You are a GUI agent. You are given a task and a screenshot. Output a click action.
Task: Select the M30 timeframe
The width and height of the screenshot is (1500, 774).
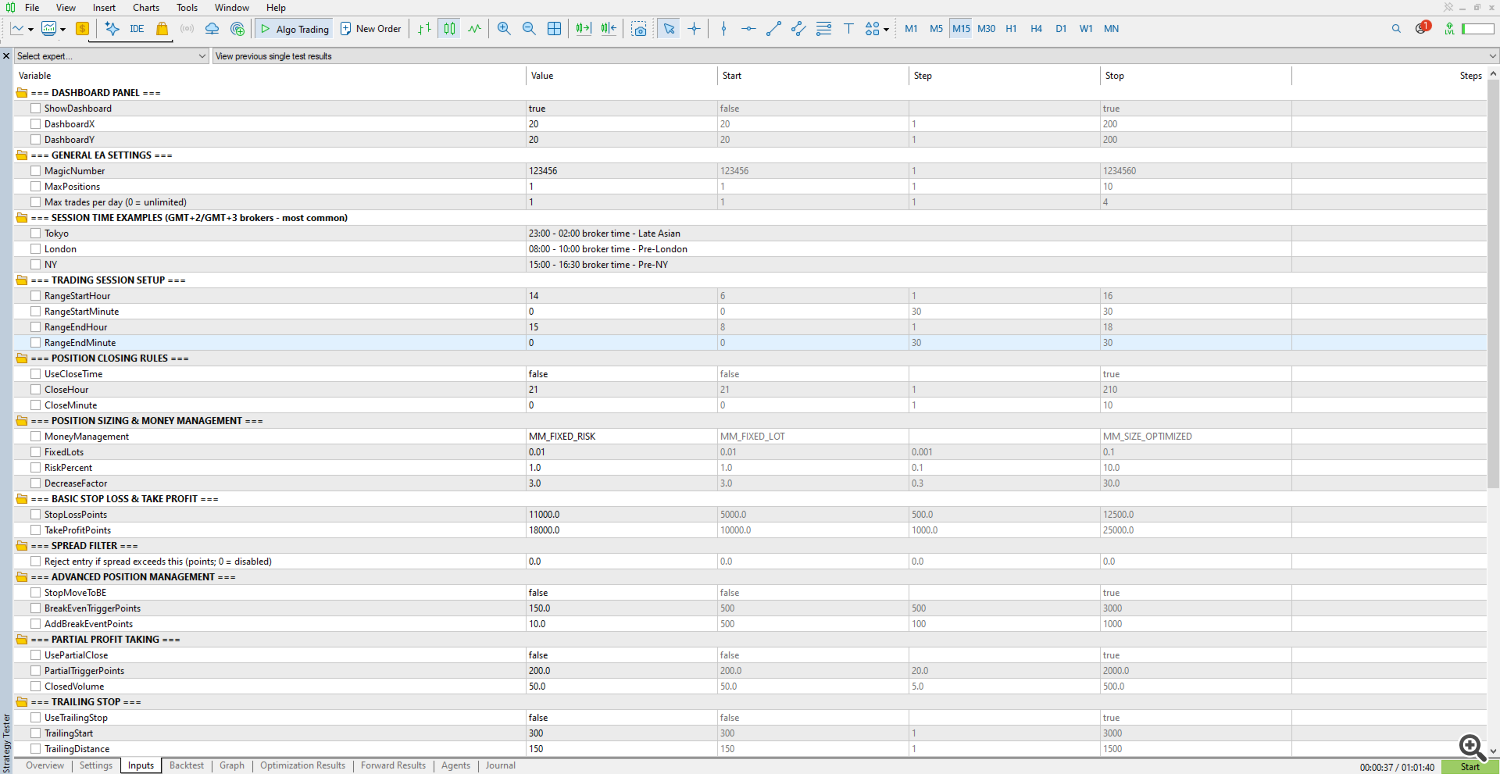coord(986,29)
